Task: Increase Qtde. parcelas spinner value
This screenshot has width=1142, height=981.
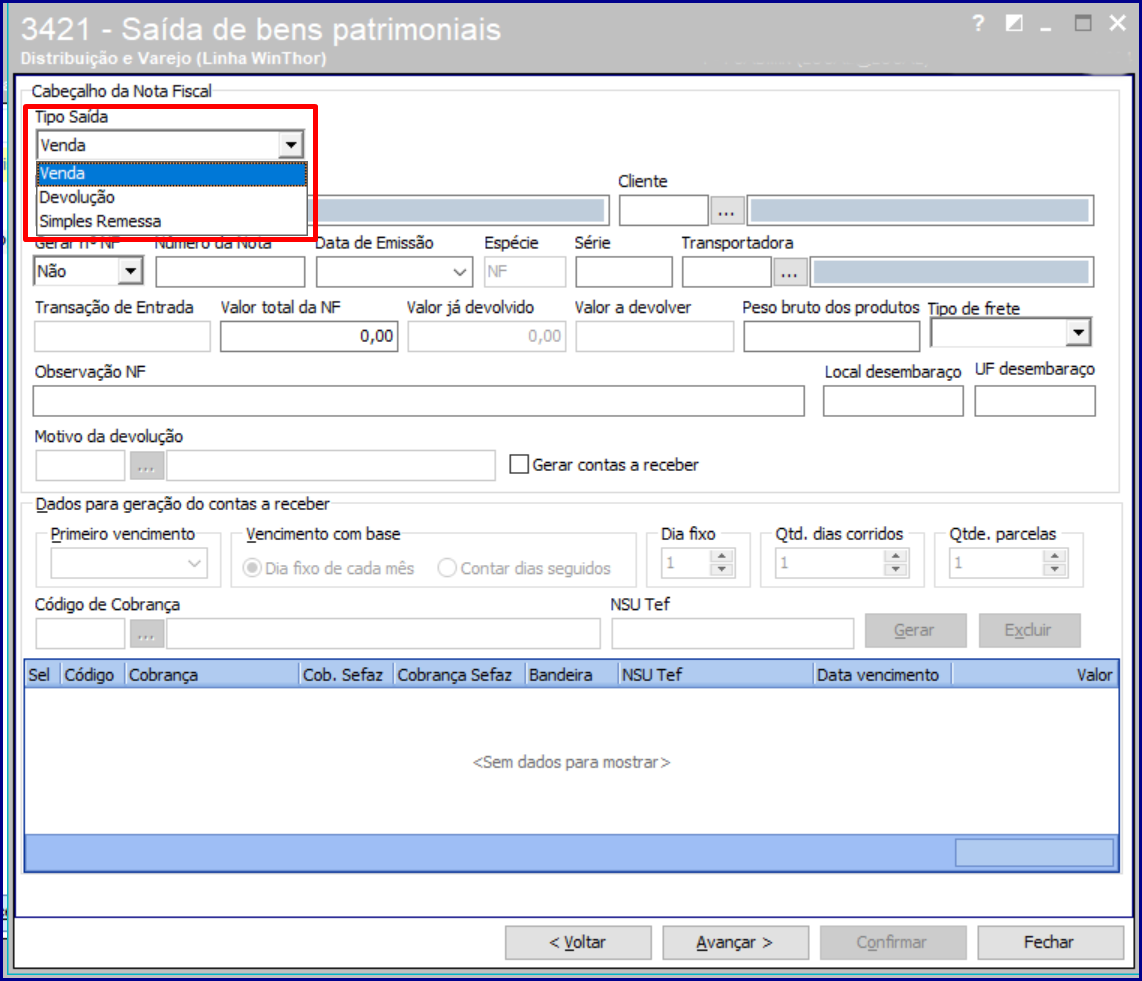Action: tap(1055, 556)
